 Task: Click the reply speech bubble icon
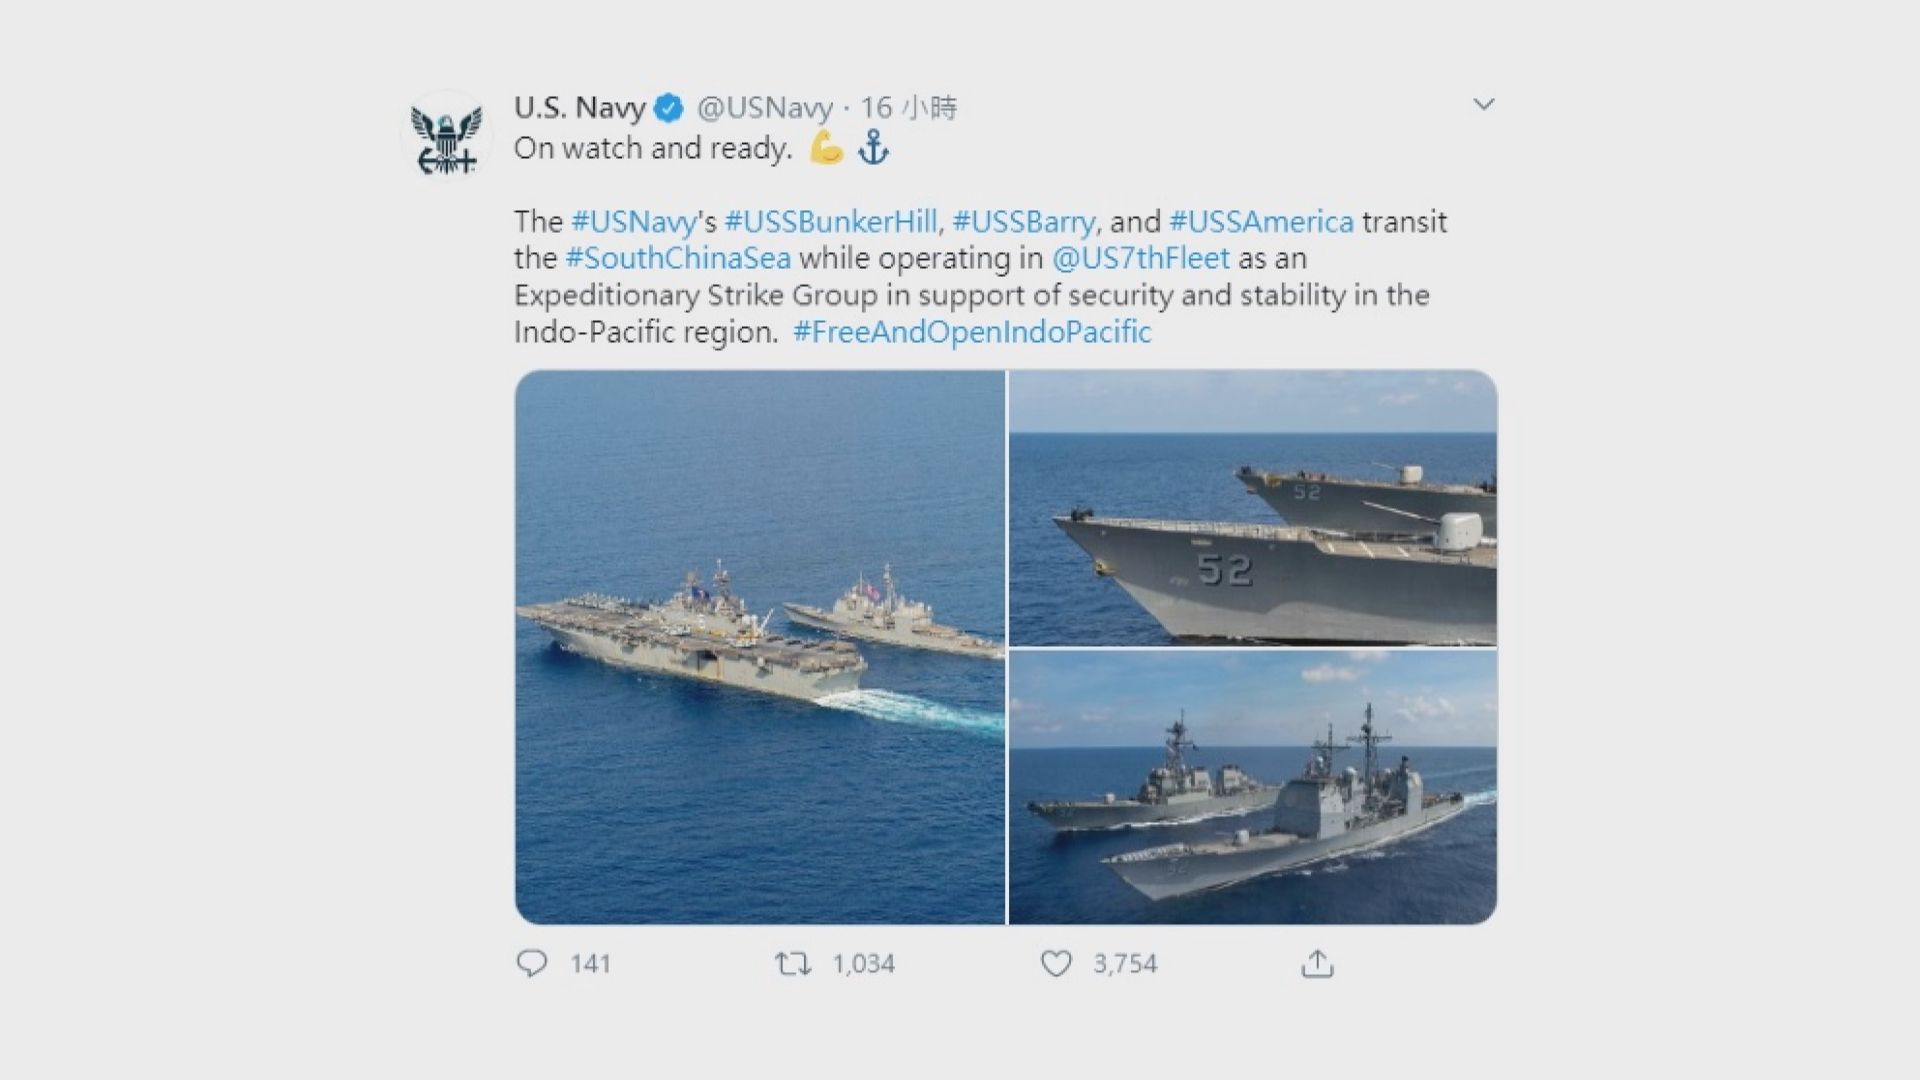click(x=533, y=964)
